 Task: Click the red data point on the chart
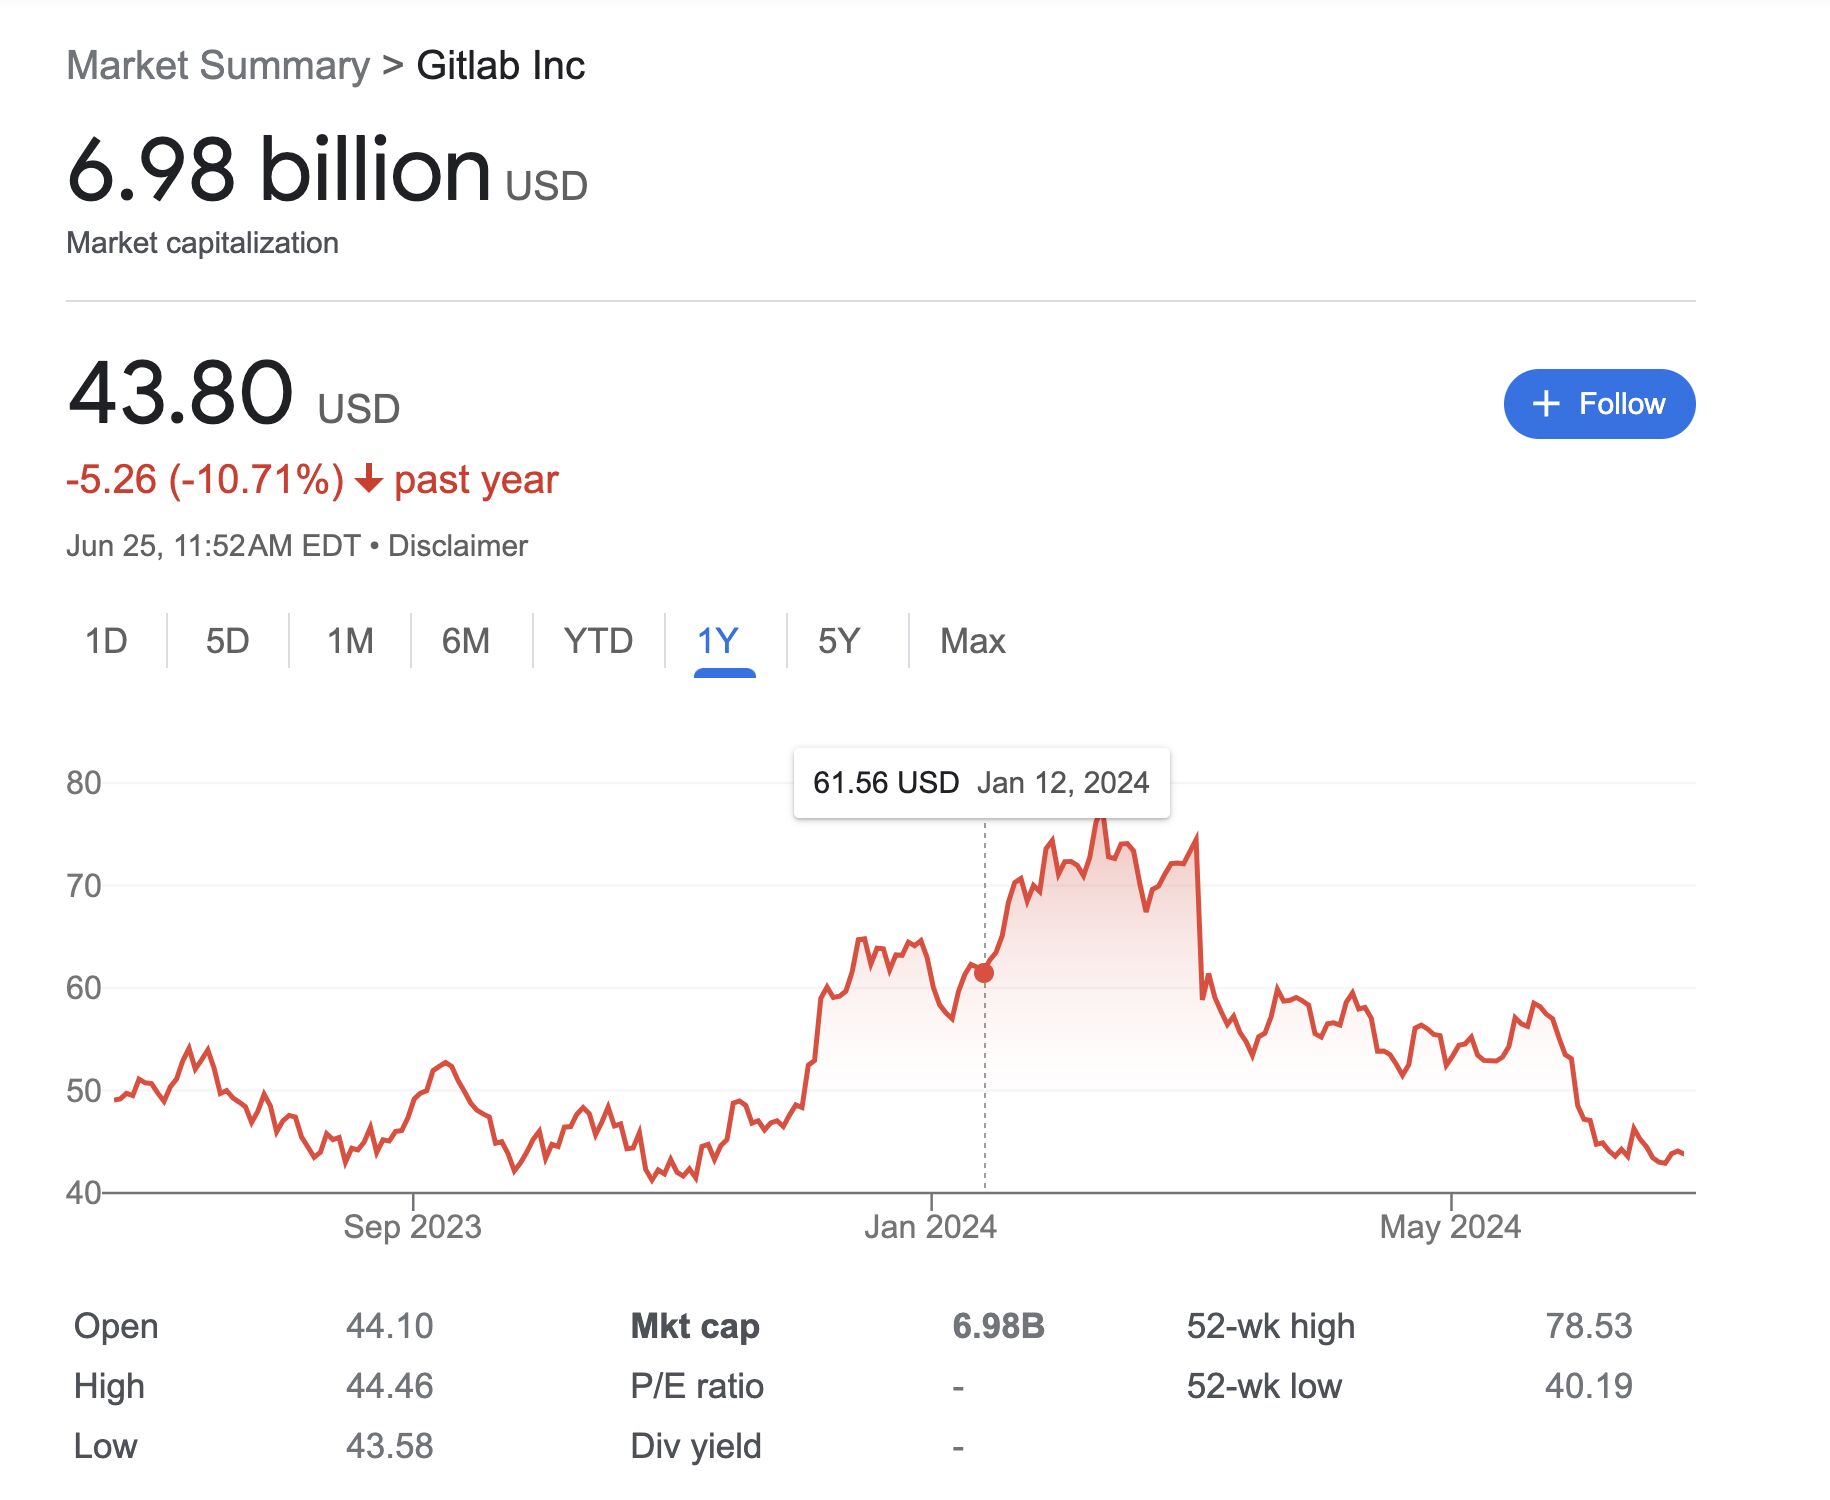pyautogui.click(x=984, y=973)
